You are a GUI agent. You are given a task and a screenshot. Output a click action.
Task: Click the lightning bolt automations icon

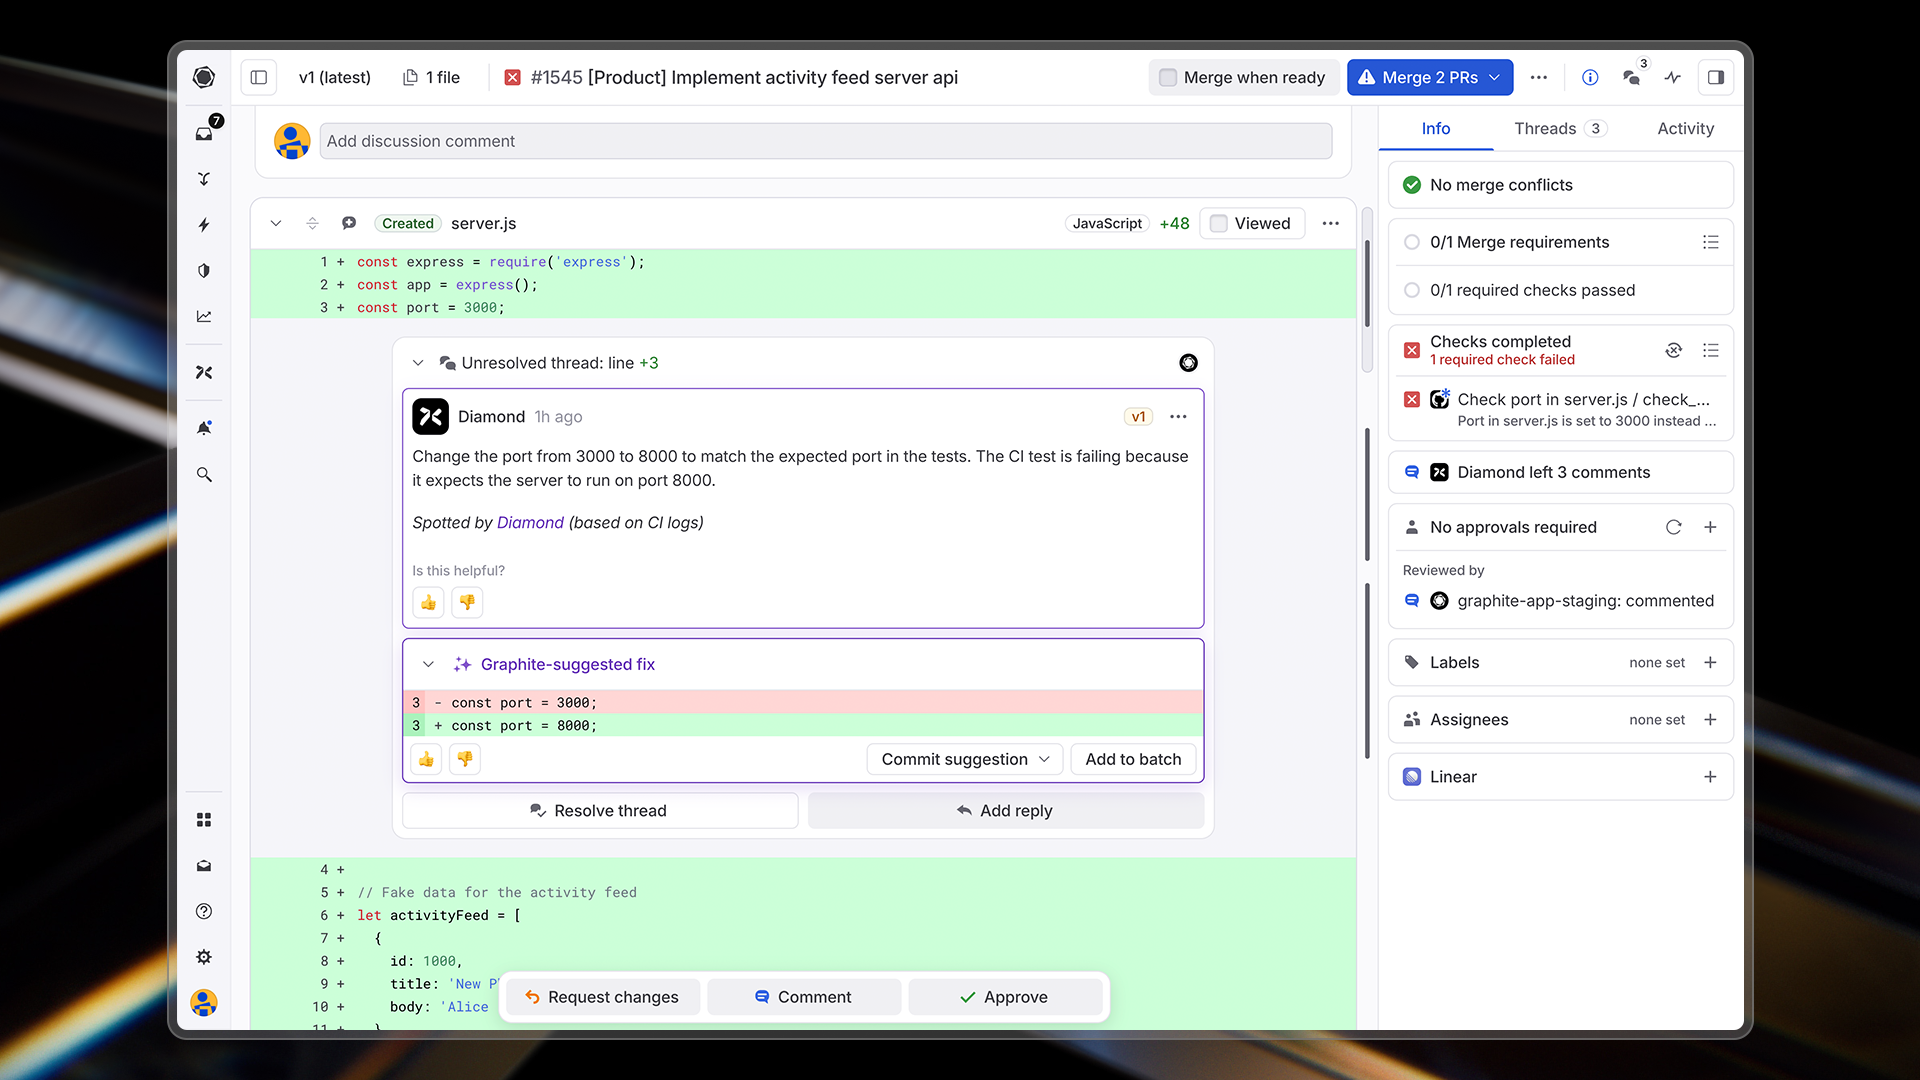[x=204, y=225]
